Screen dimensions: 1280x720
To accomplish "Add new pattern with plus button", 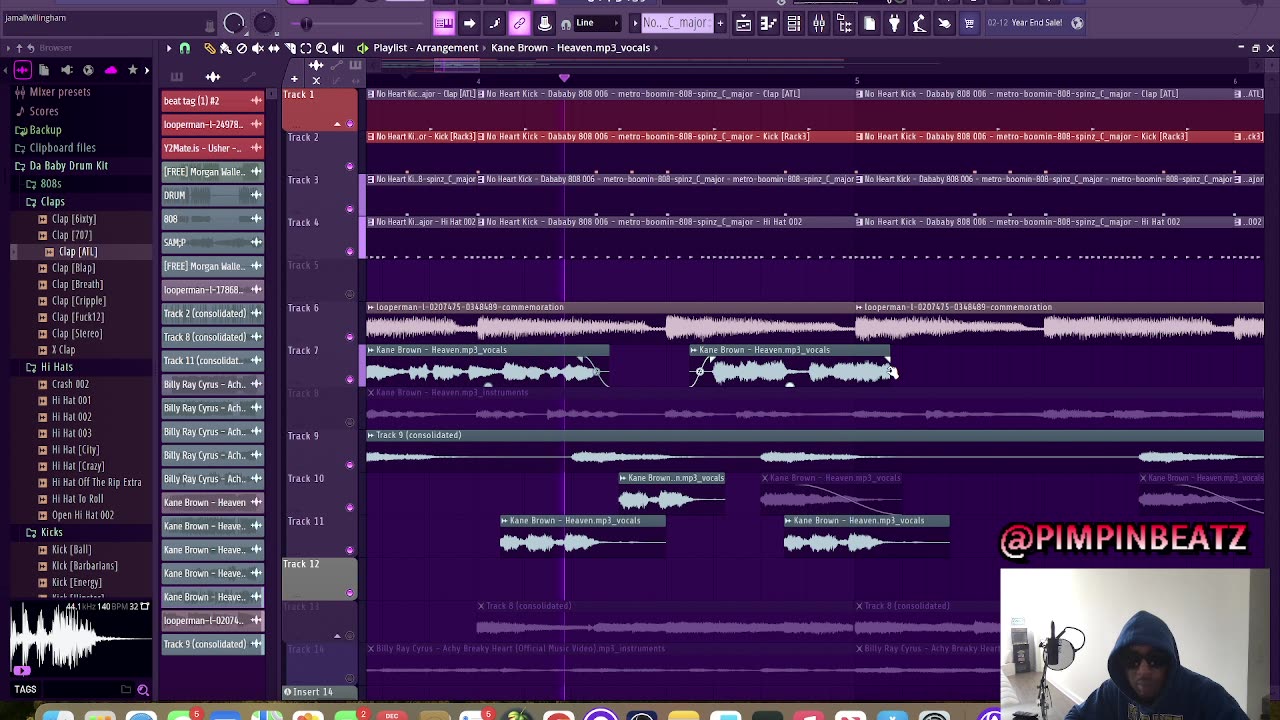I will (719, 23).
